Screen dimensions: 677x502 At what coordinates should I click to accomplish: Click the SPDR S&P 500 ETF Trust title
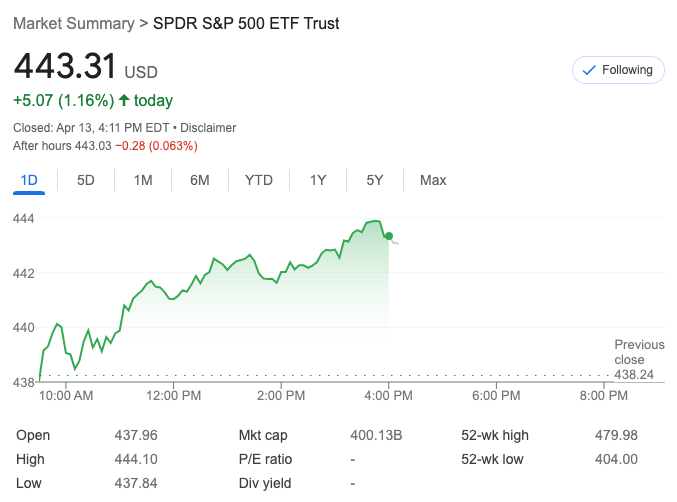pyautogui.click(x=246, y=22)
